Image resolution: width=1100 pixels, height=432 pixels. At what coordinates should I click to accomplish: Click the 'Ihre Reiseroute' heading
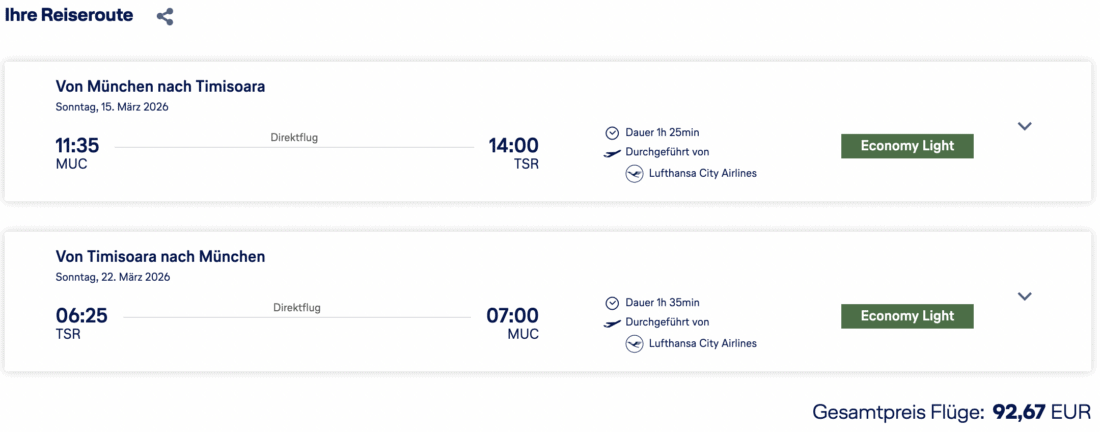pos(69,15)
